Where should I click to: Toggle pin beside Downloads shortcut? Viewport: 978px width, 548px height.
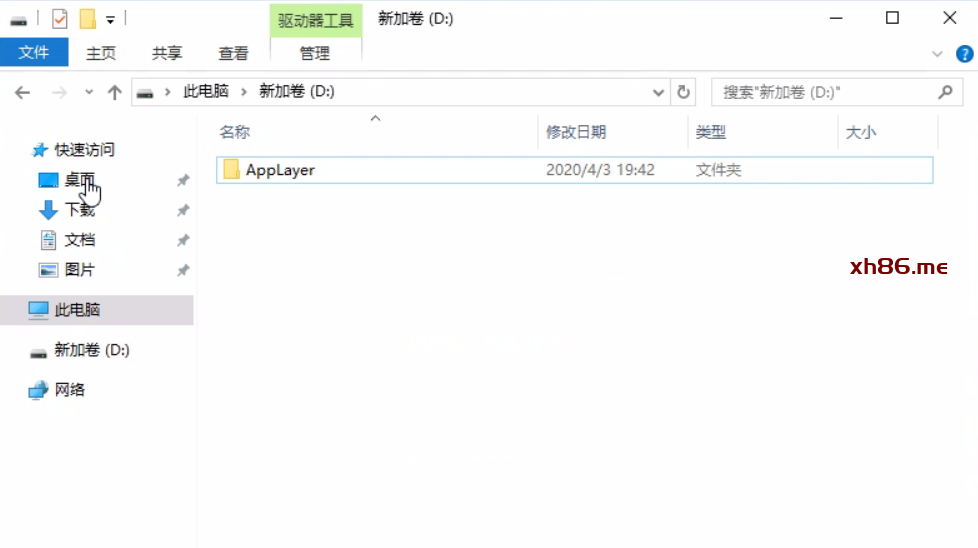[183, 211]
